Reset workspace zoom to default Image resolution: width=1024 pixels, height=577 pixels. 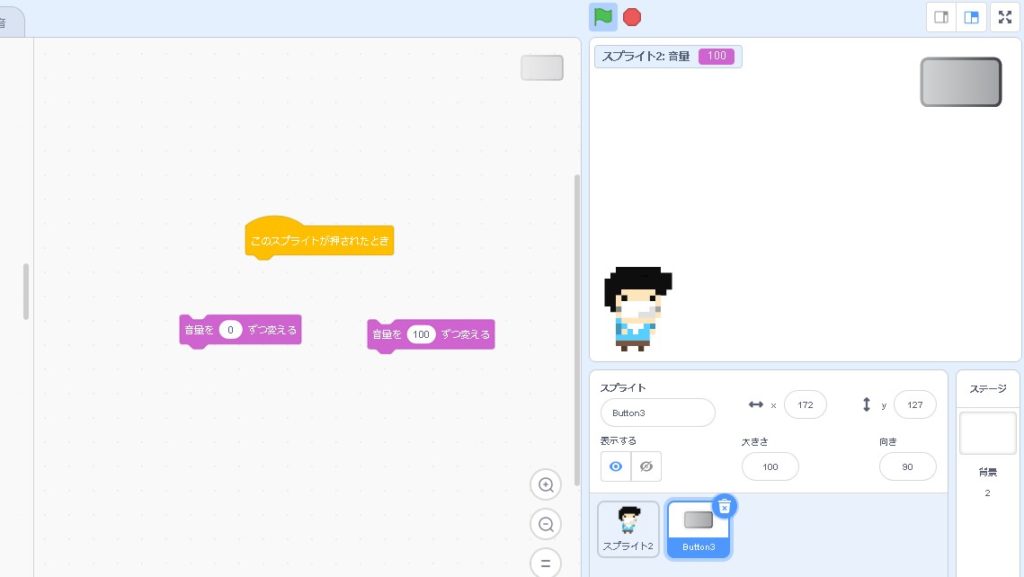point(546,563)
